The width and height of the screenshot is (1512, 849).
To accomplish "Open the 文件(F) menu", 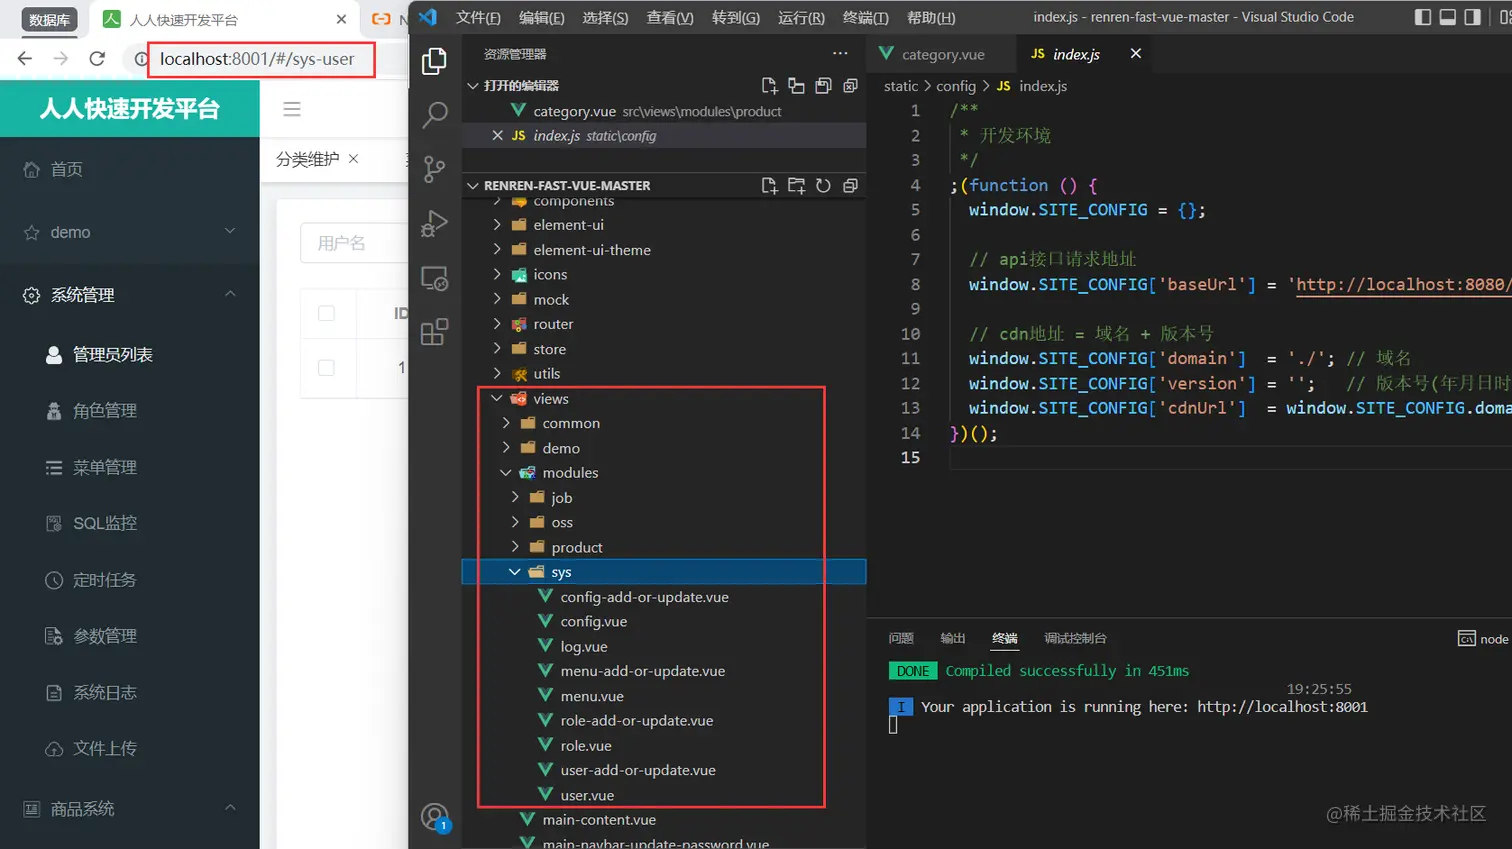I will [x=478, y=18].
